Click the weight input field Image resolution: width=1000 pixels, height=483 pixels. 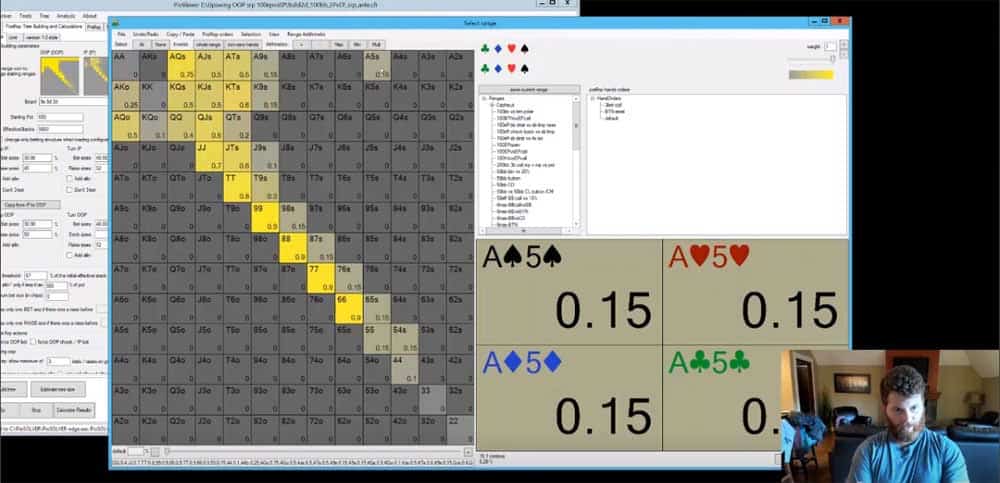pyautogui.click(x=829, y=47)
